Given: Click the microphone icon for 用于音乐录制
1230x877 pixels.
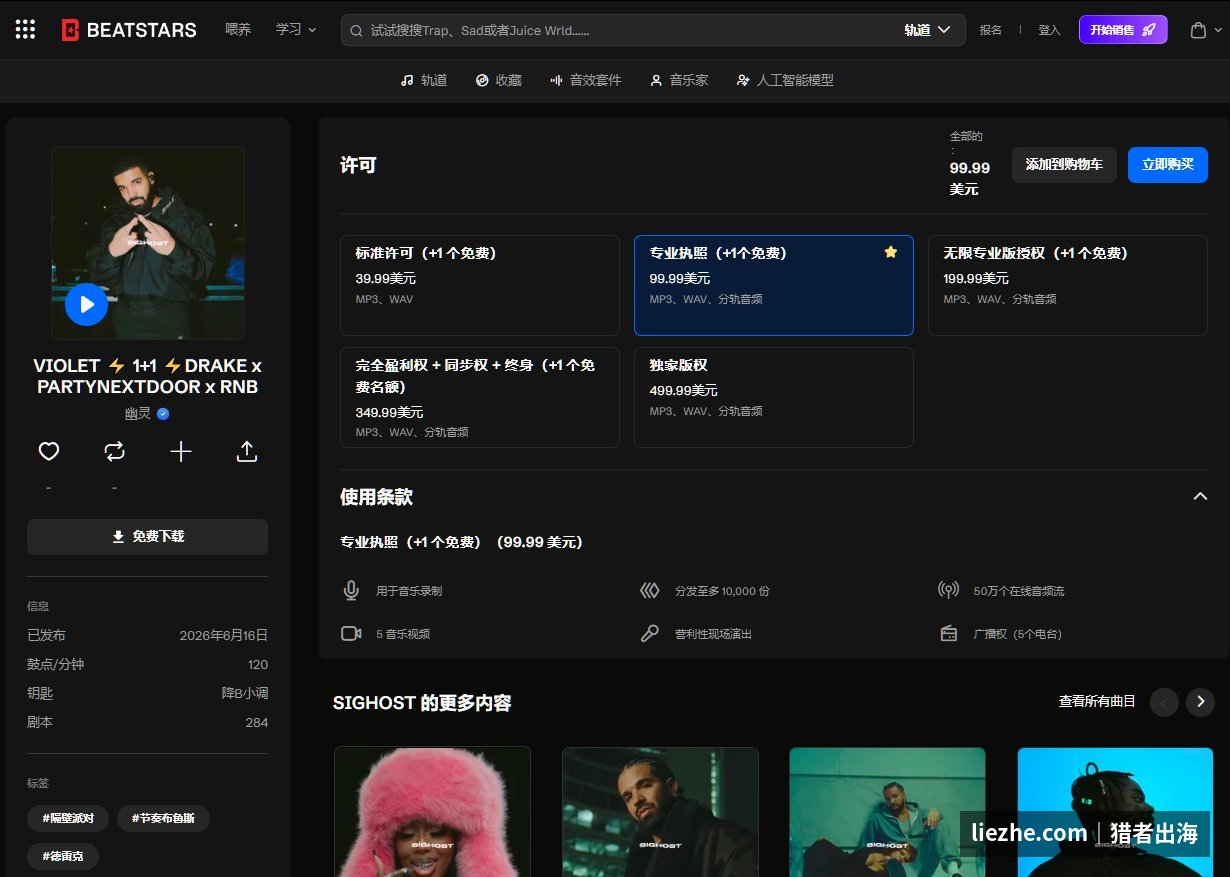Looking at the screenshot, I should (x=351, y=591).
